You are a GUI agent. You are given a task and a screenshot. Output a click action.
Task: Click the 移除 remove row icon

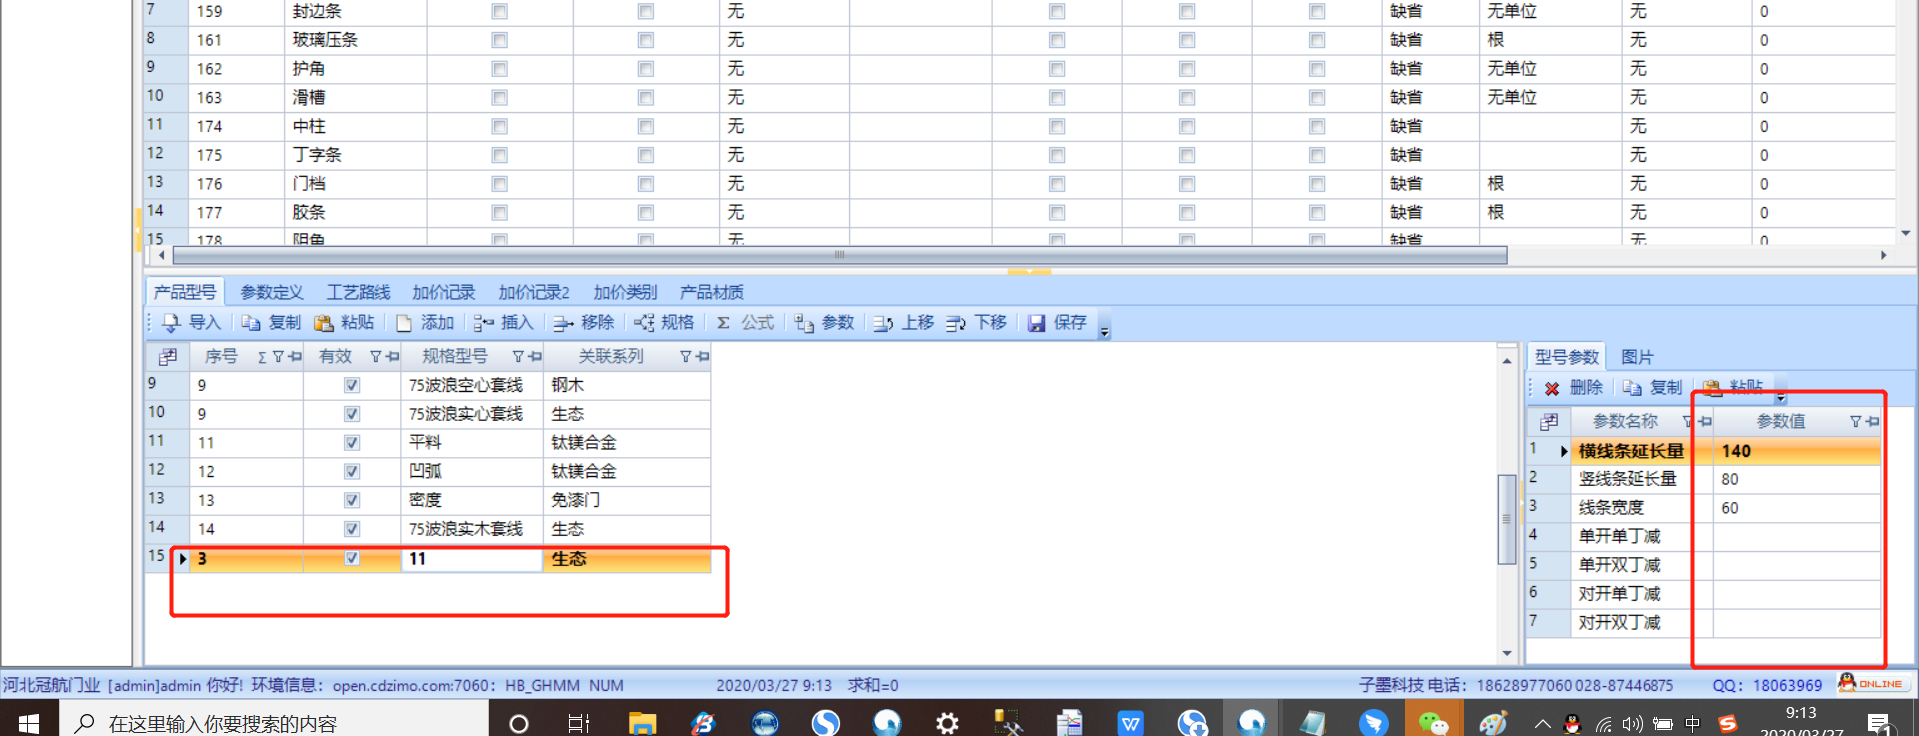(x=564, y=323)
